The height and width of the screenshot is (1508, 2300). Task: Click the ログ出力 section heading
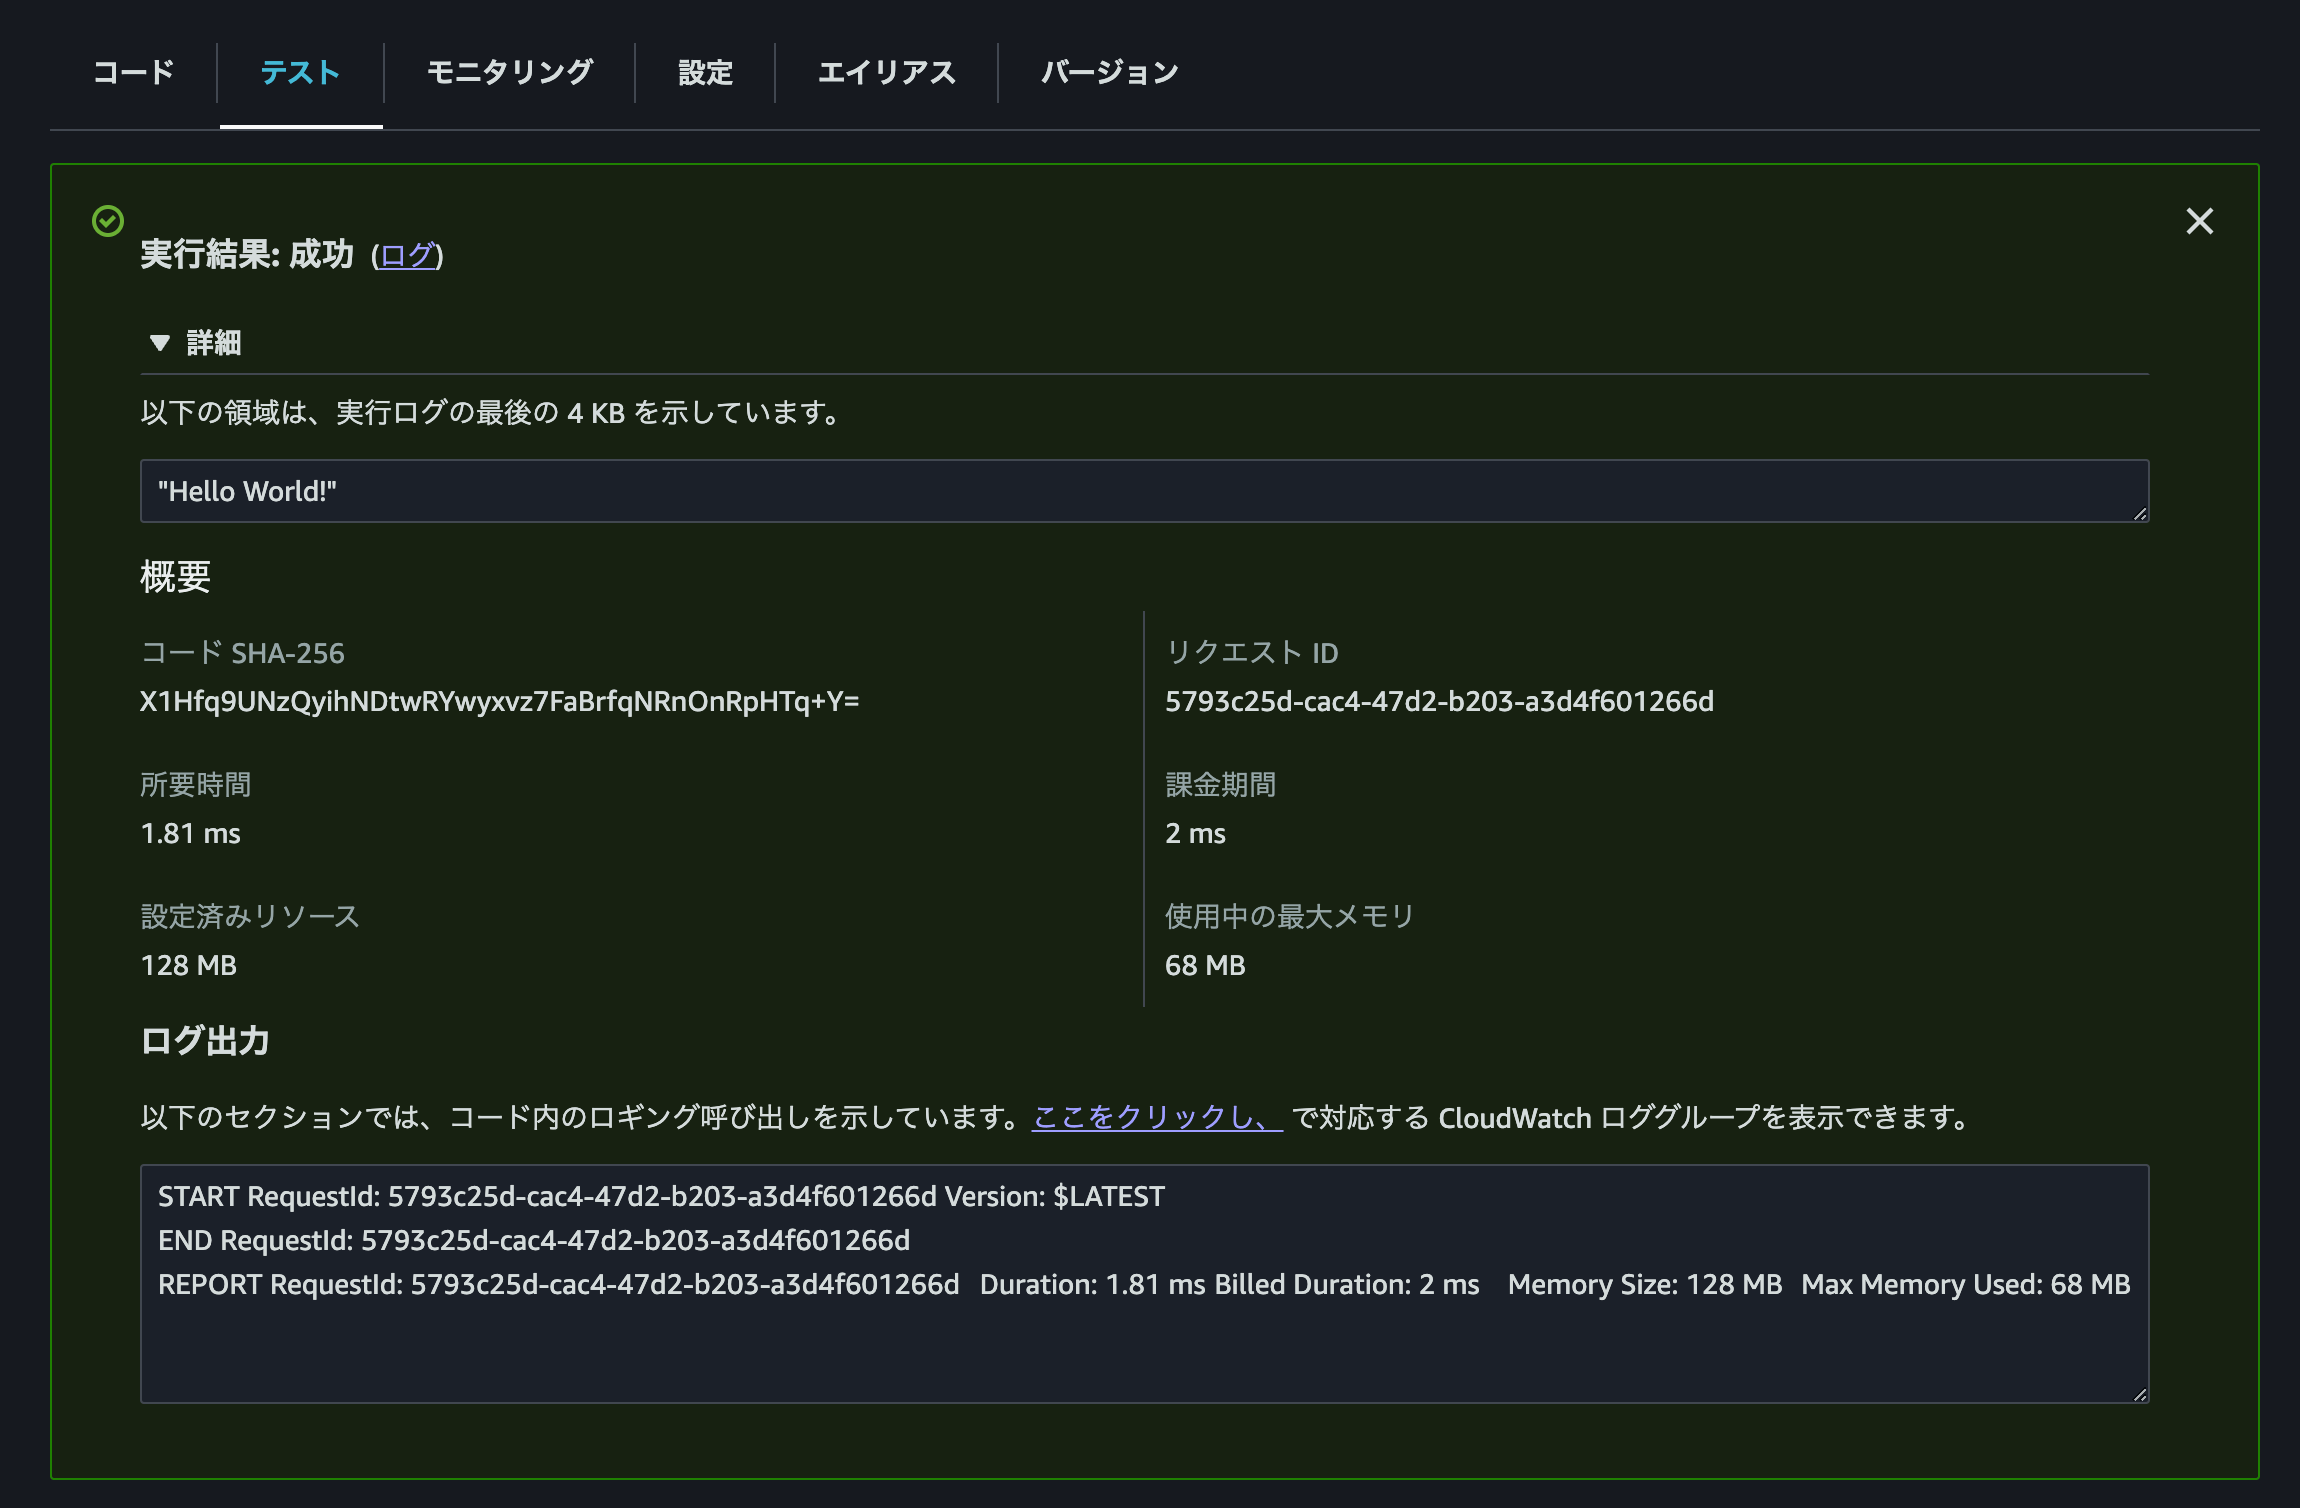[x=205, y=1041]
